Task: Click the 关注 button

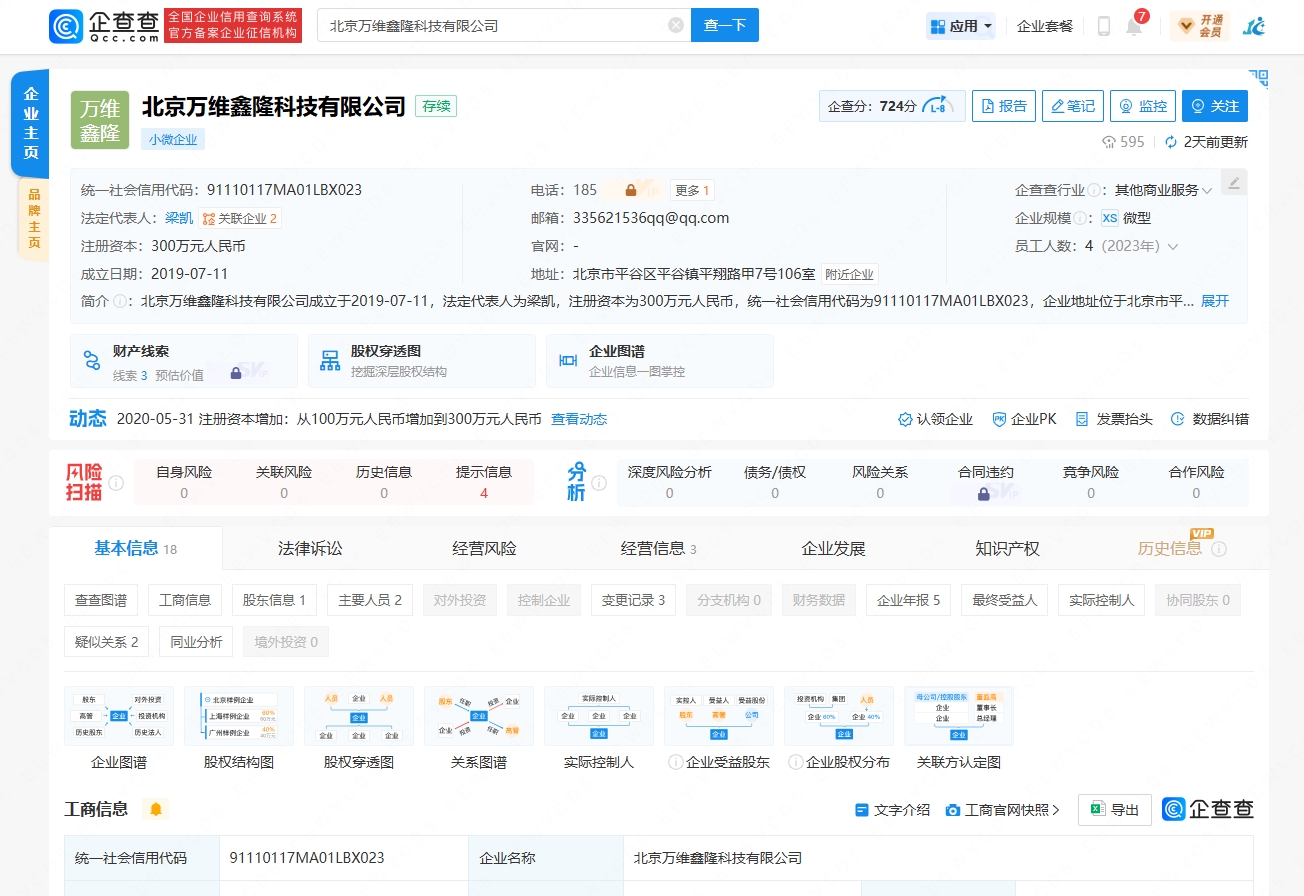Action: click(1215, 106)
